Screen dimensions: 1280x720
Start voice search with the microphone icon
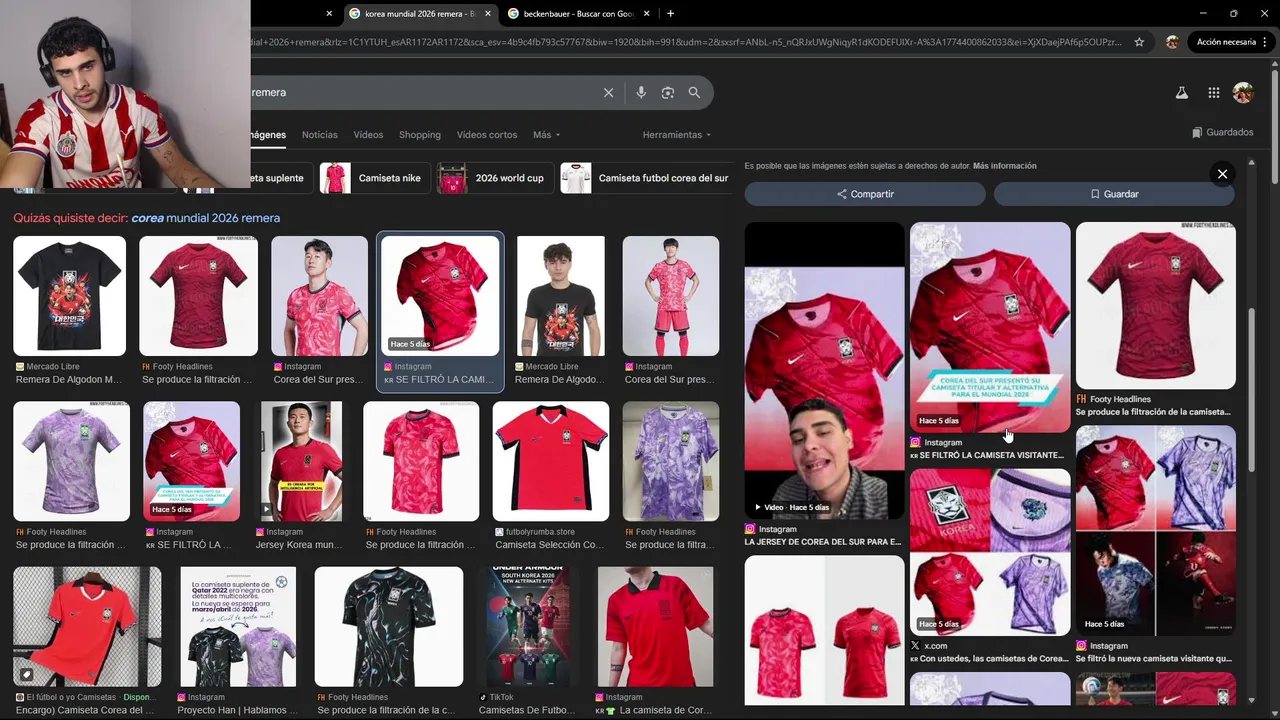click(641, 93)
